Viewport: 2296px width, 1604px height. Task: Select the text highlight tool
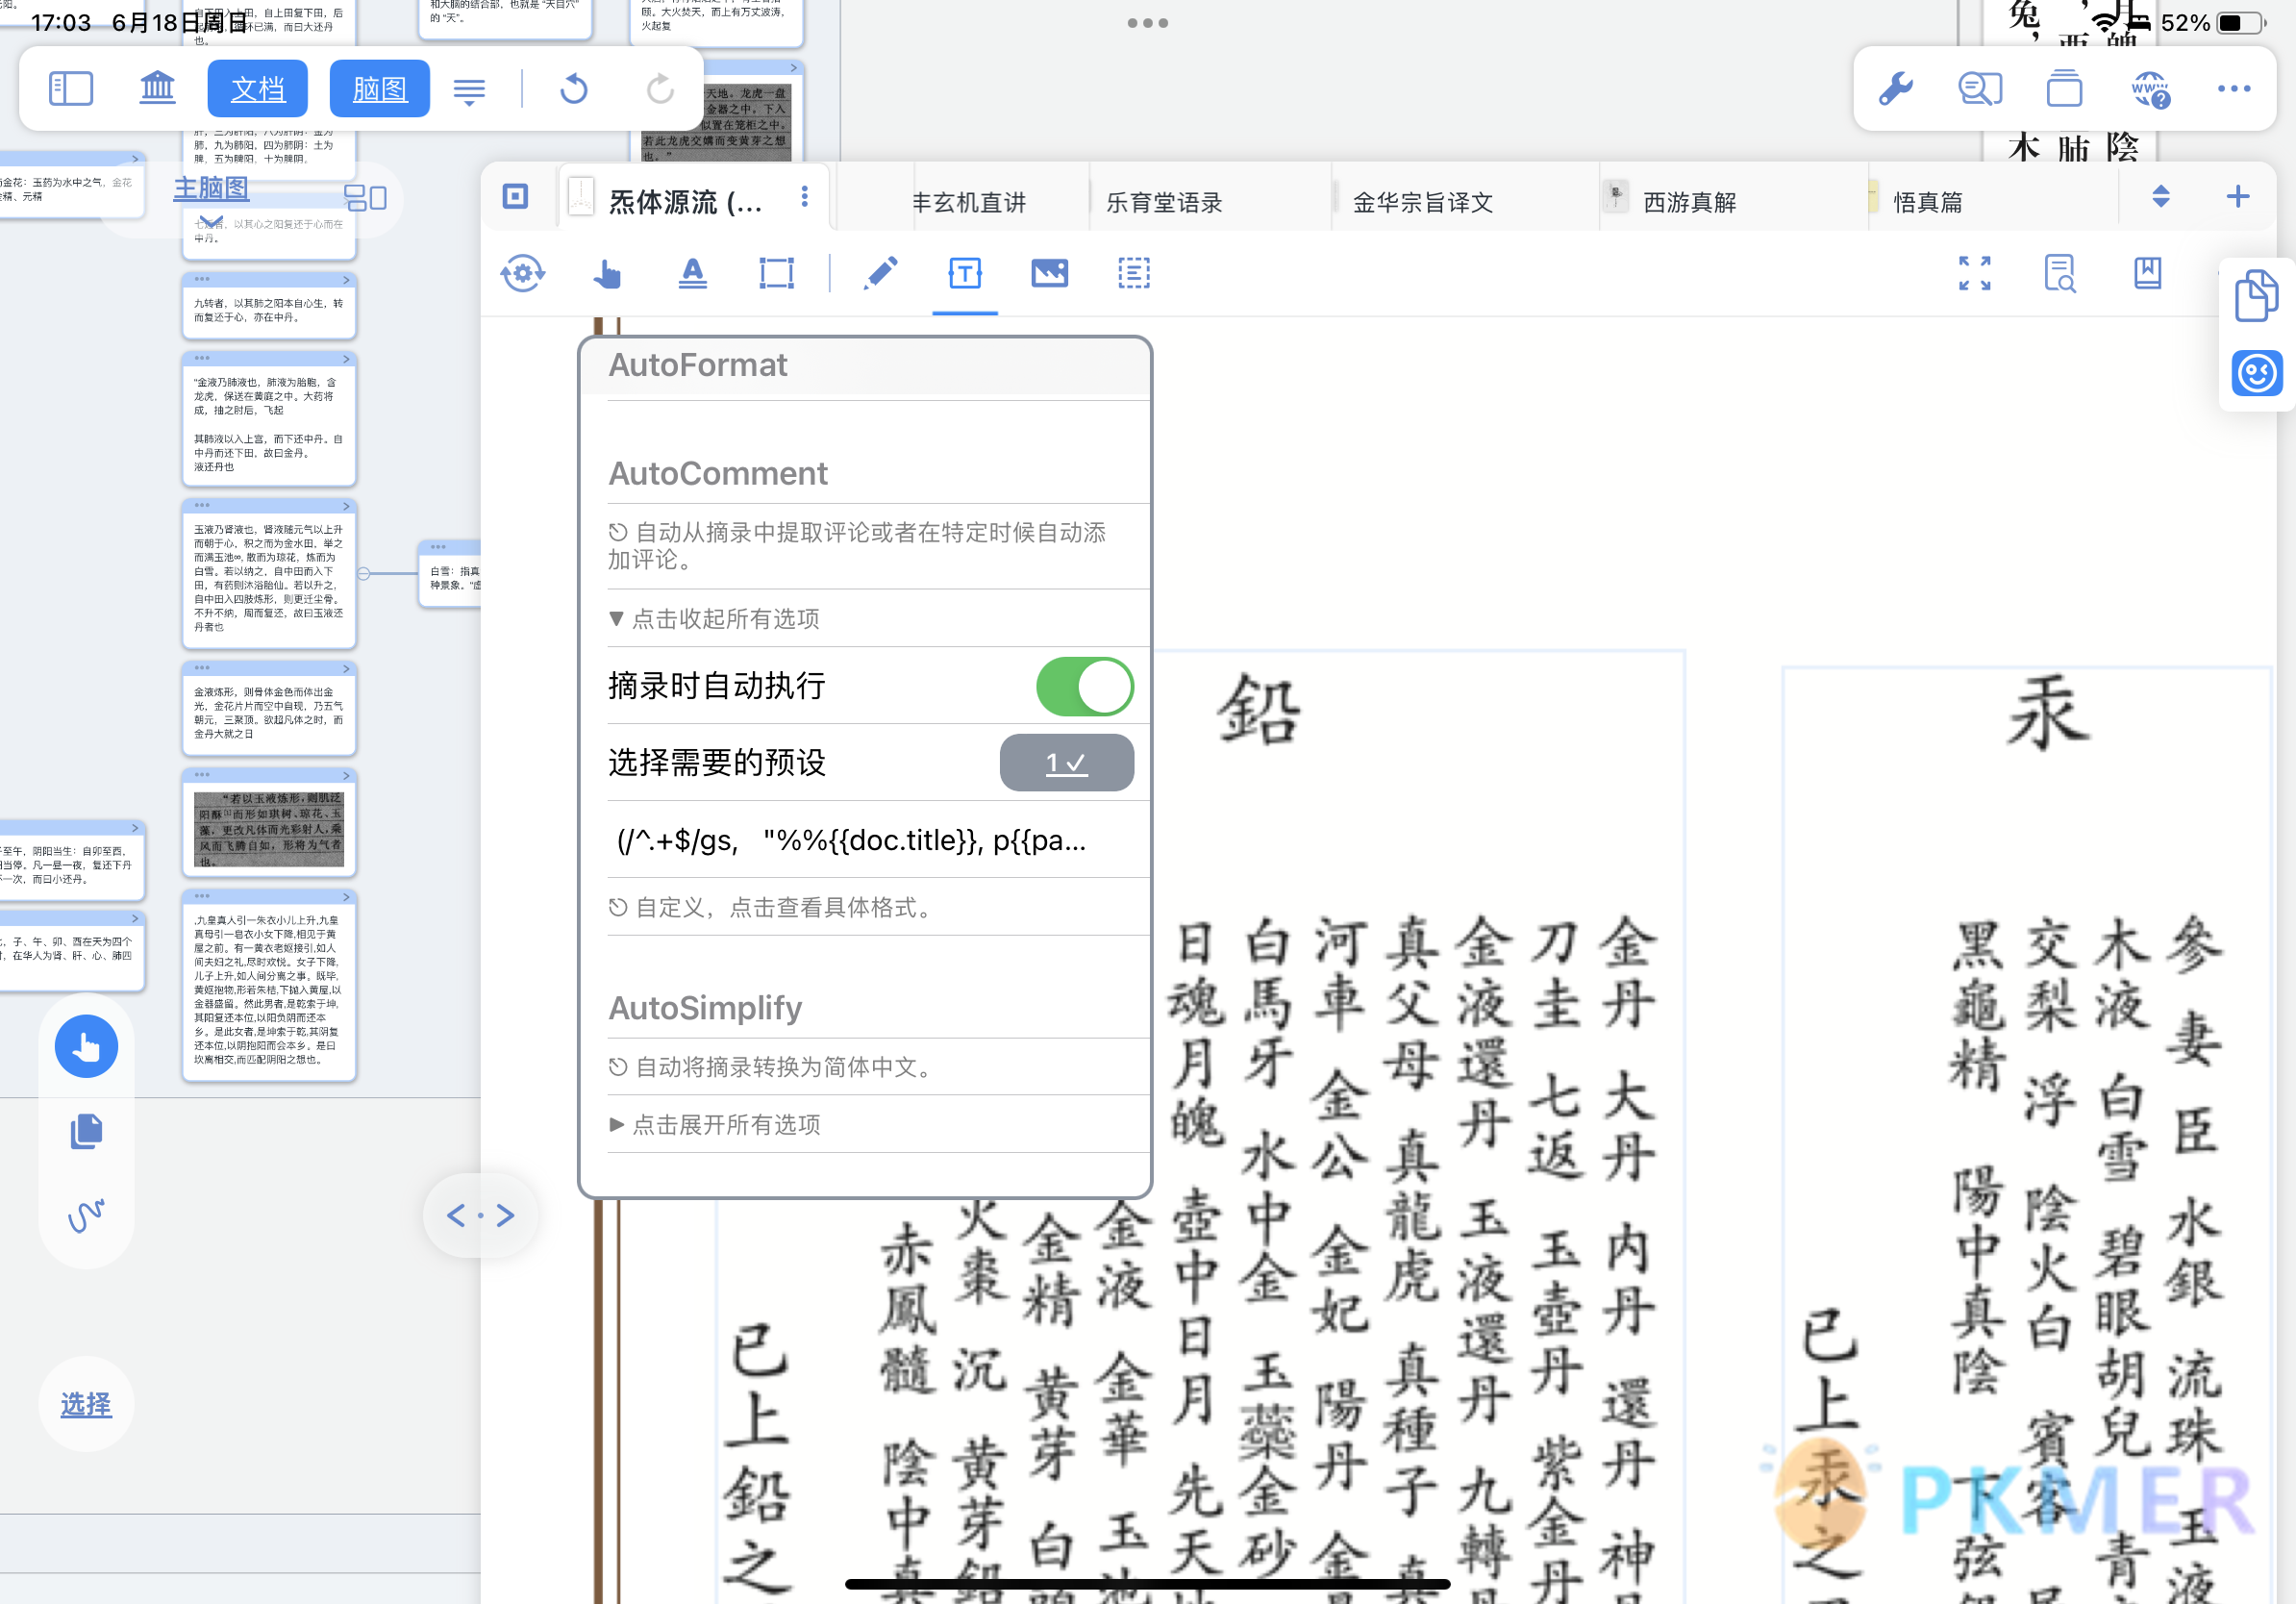tap(692, 272)
